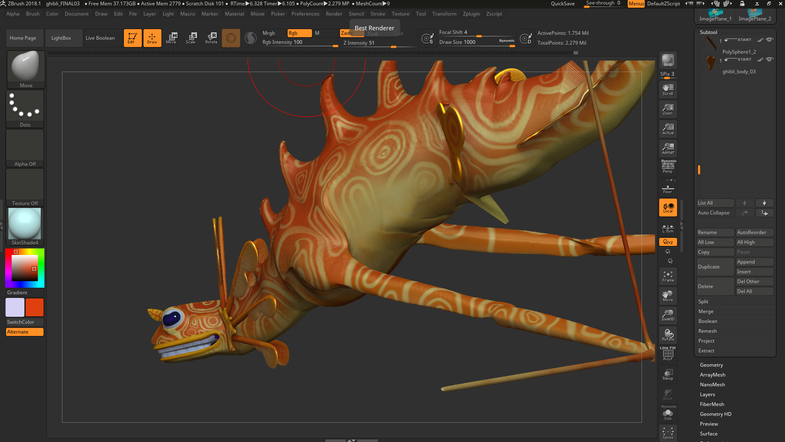Open the Render menu
Image resolution: width=785 pixels, height=442 pixels.
coord(334,14)
